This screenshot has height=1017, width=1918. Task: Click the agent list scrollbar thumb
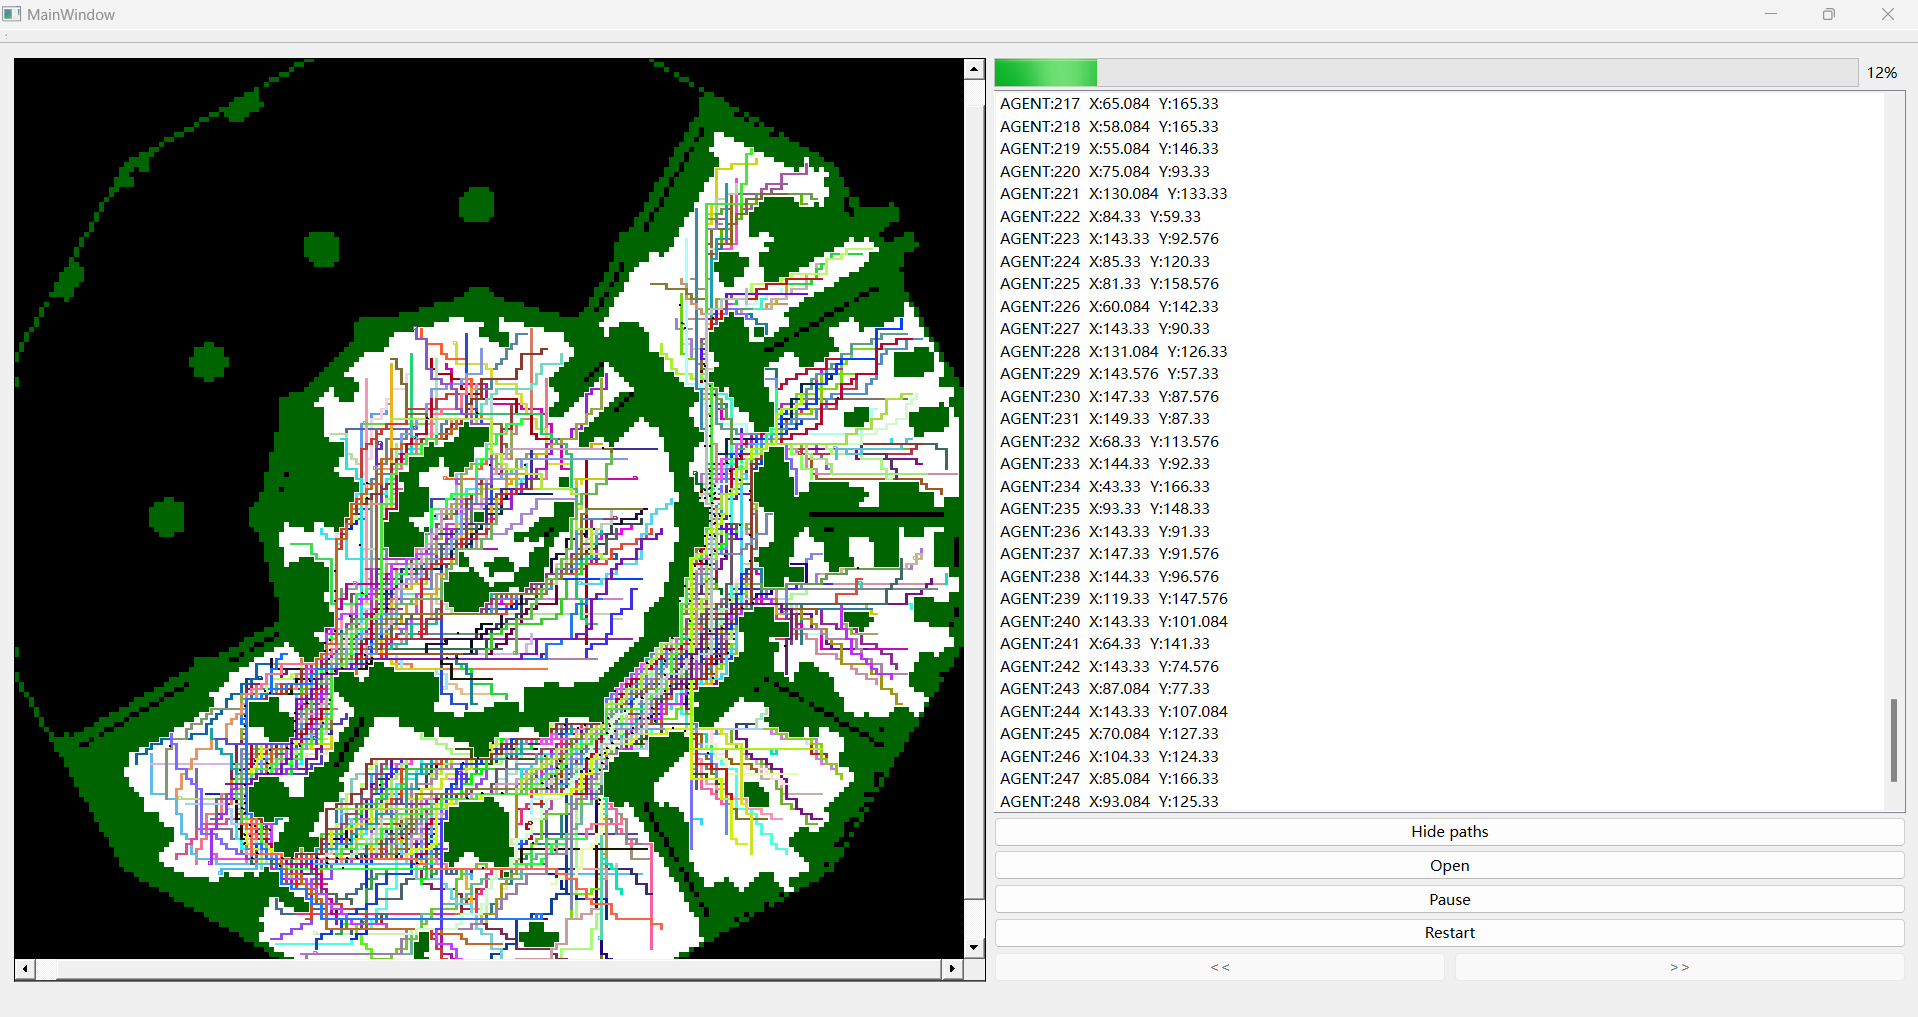click(1893, 740)
